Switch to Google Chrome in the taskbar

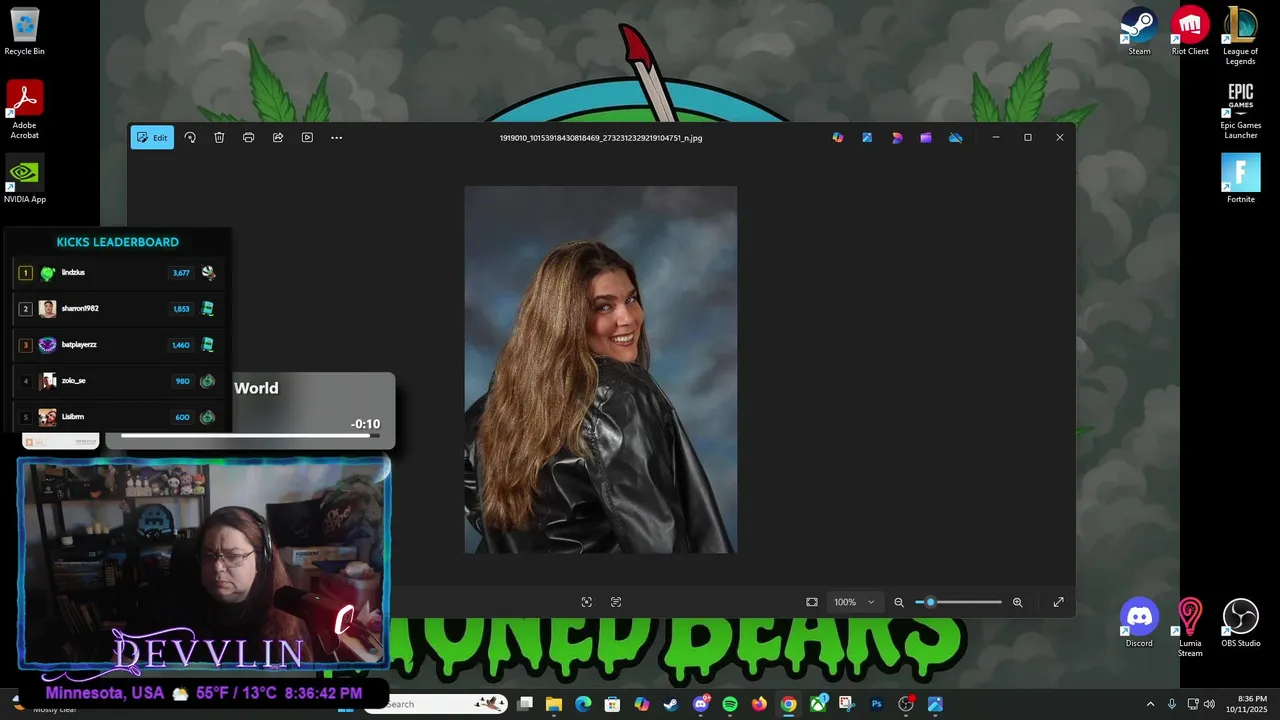788,704
